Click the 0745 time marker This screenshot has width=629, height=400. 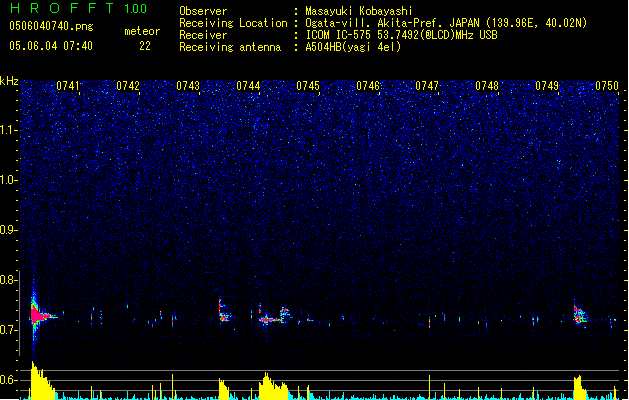point(308,86)
